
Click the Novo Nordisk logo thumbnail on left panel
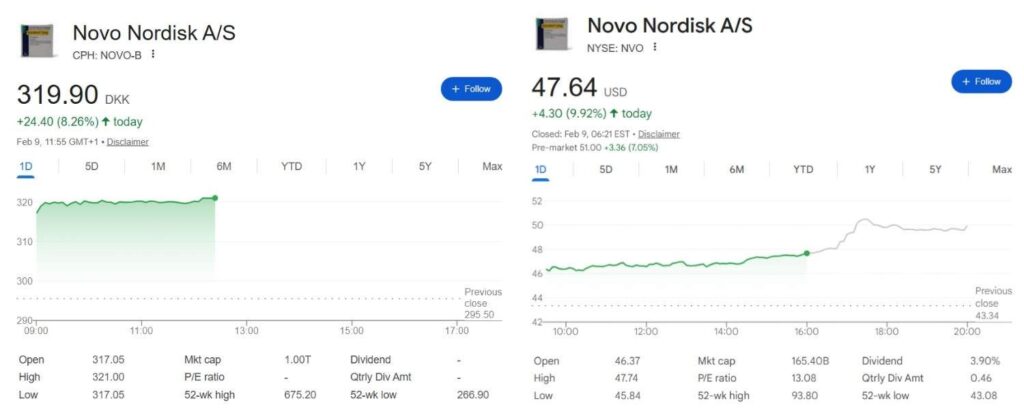coord(39,41)
